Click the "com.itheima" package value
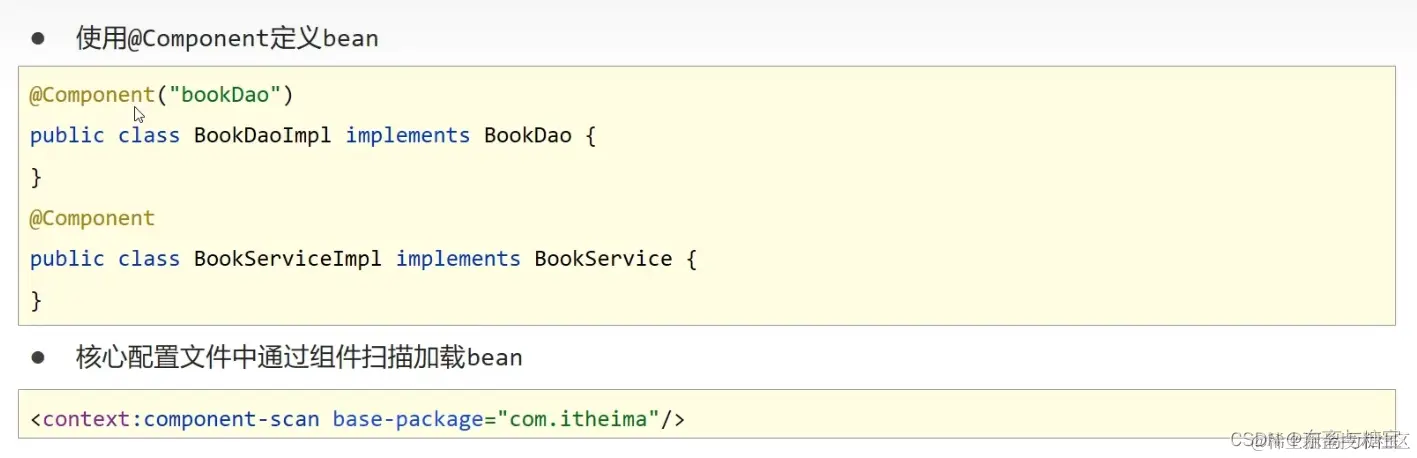1417x458 pixels. coord(578,418)
